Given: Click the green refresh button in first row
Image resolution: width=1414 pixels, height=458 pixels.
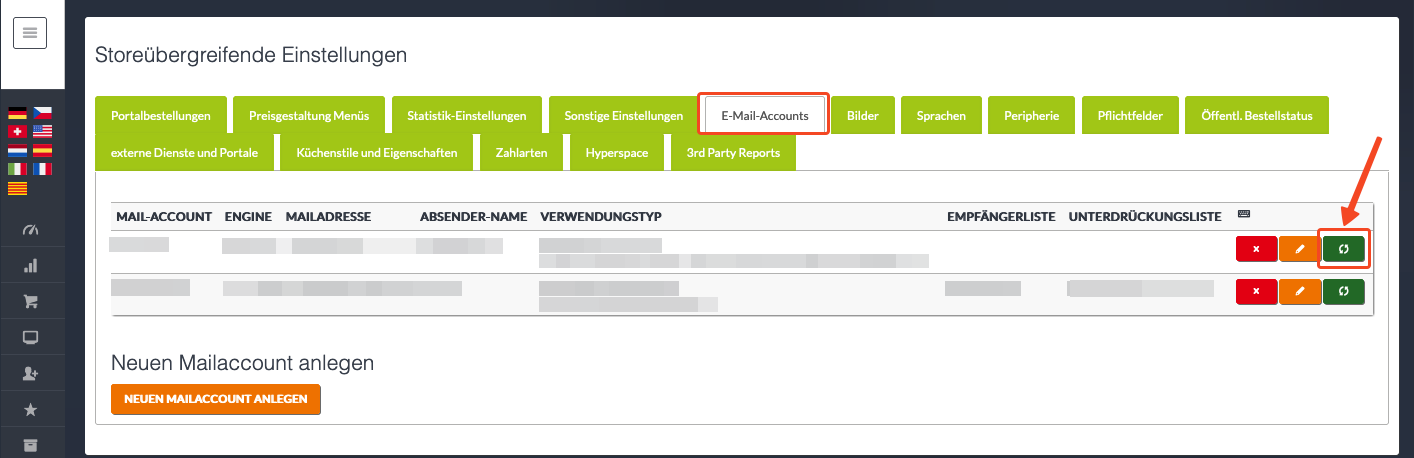Looking at the screenshot, I should pyautogui.click(x=1343, y=249).
